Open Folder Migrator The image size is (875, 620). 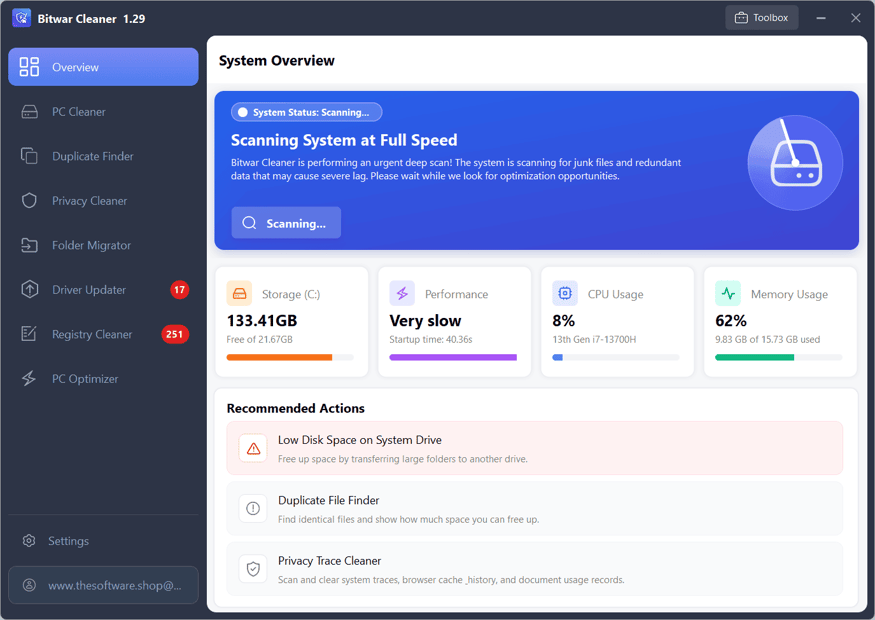103,245
